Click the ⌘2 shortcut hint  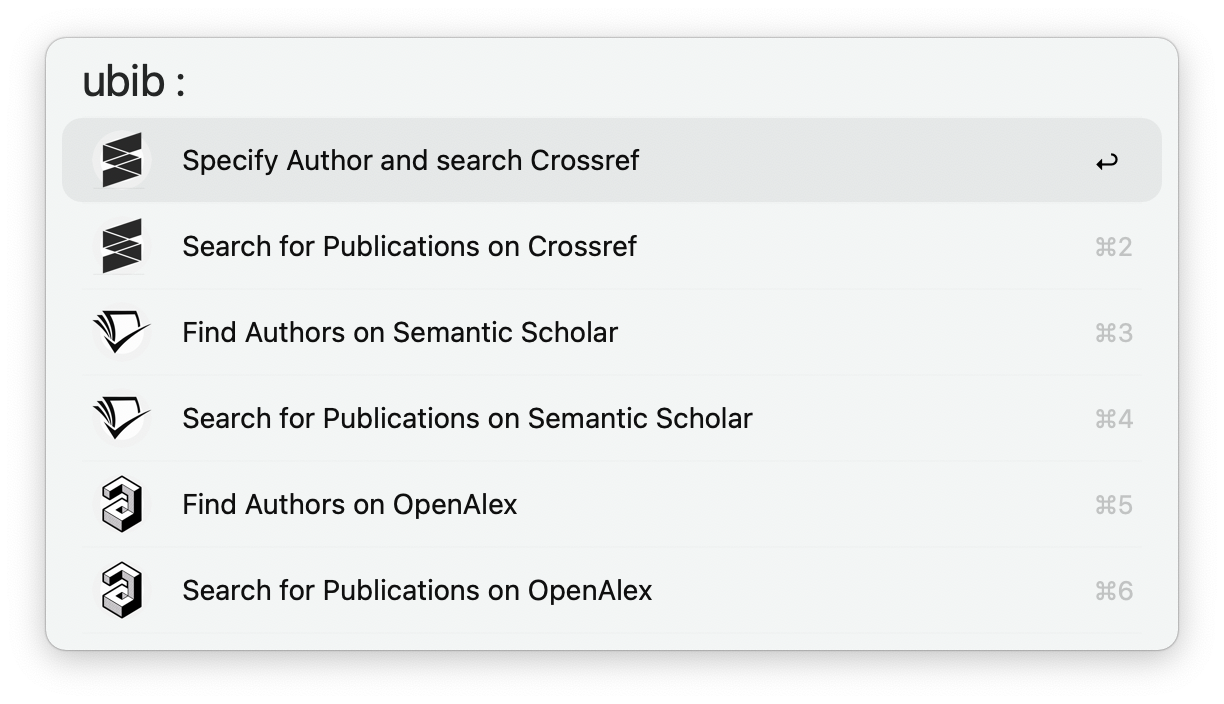[x=1113, y=247]
